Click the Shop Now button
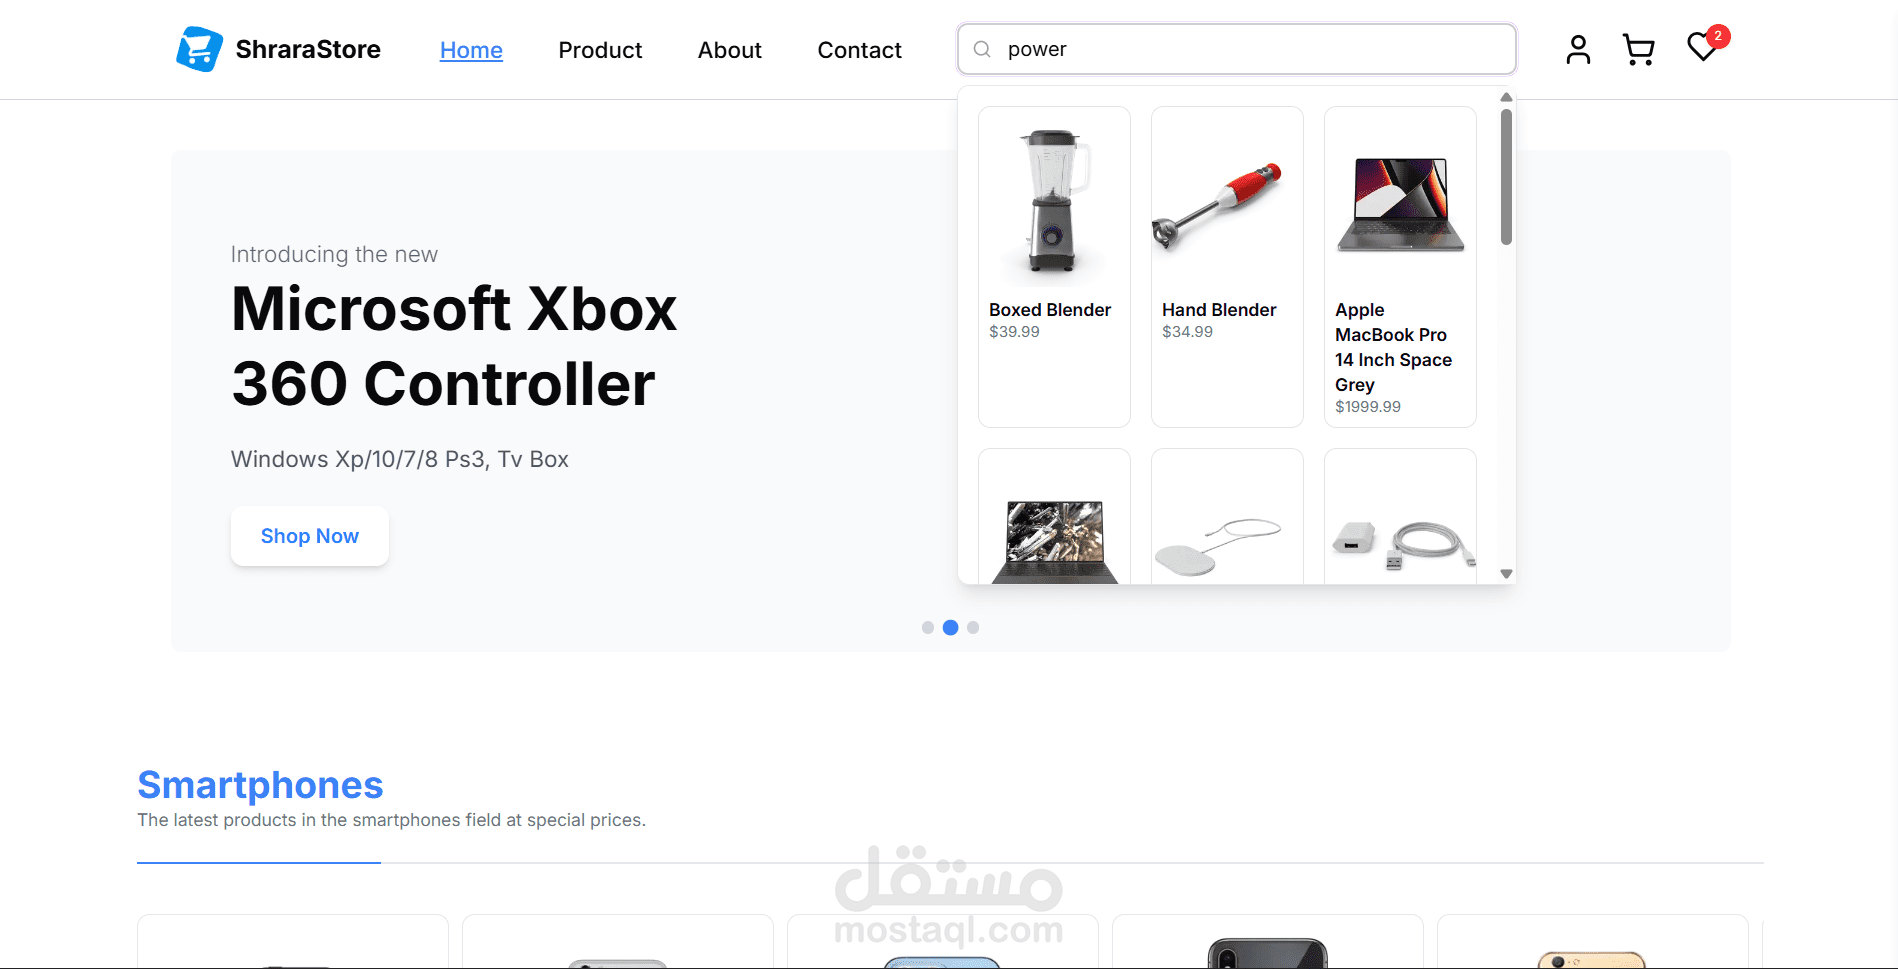Screen dimensions: 1898x969 click(x=310, y=536)
